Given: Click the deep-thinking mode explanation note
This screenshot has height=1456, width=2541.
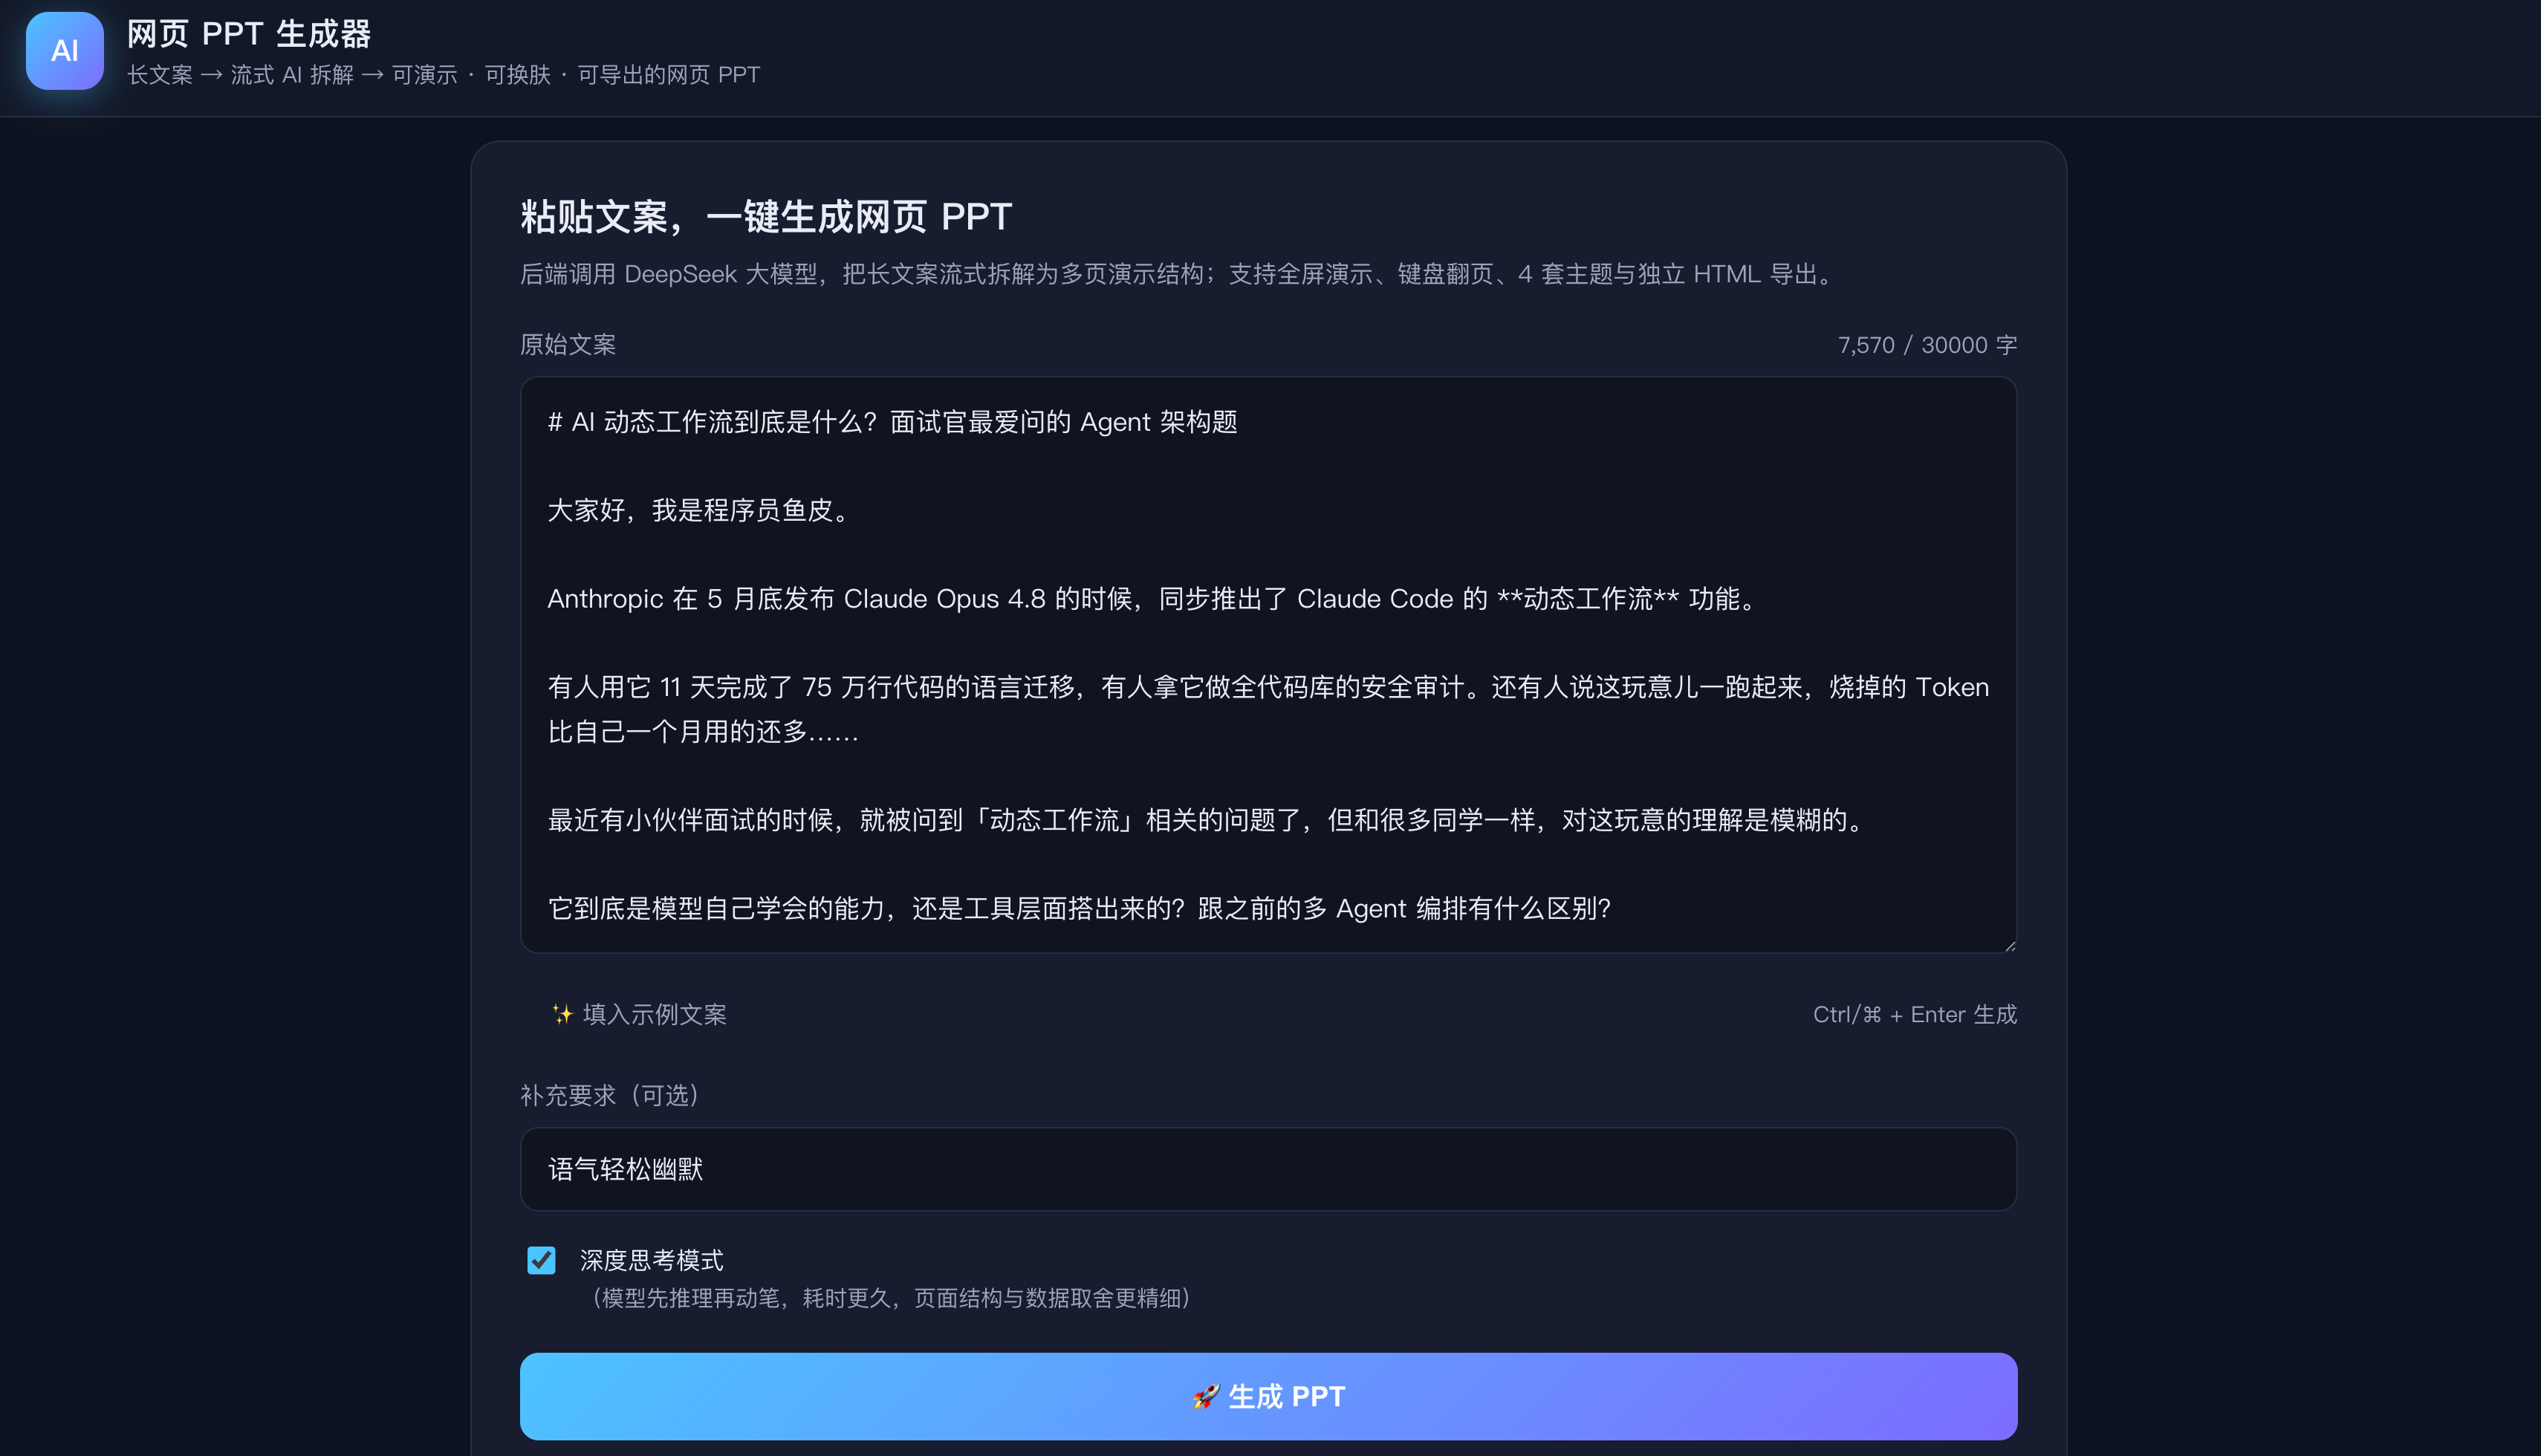Looking at the screenshot, I should point(891,1298).
